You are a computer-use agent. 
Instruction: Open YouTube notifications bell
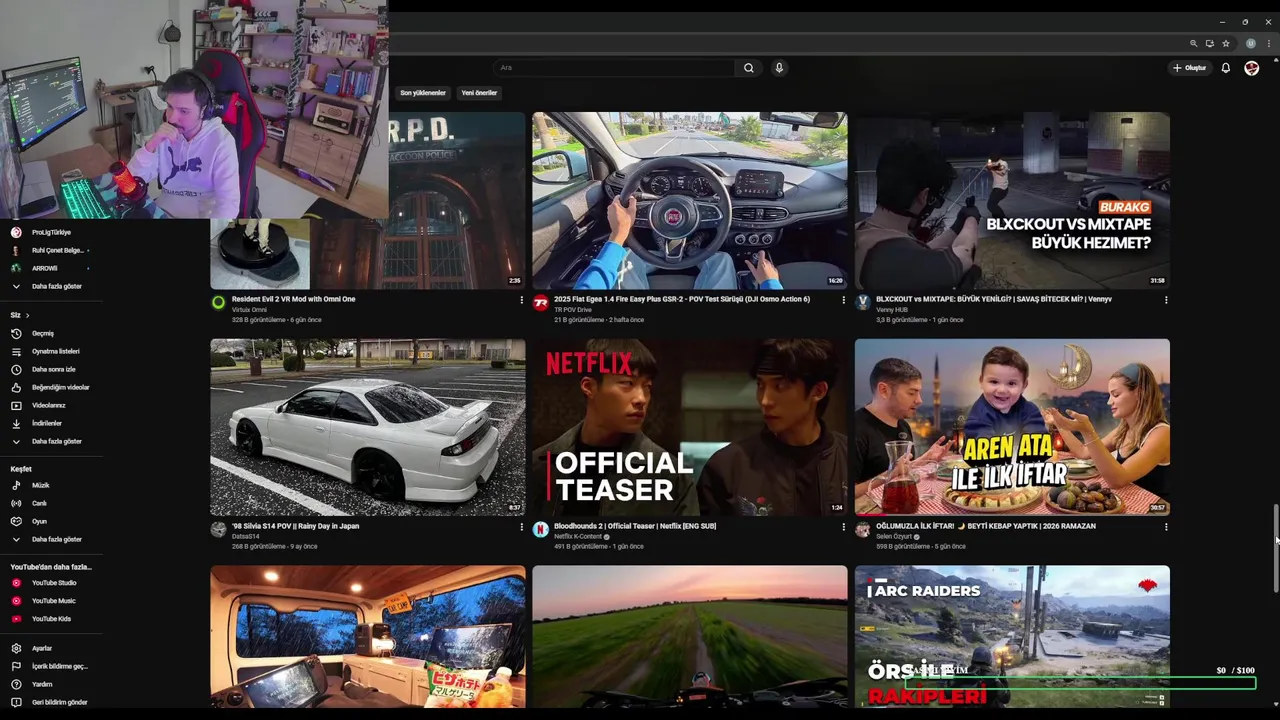click(1225, 68)
